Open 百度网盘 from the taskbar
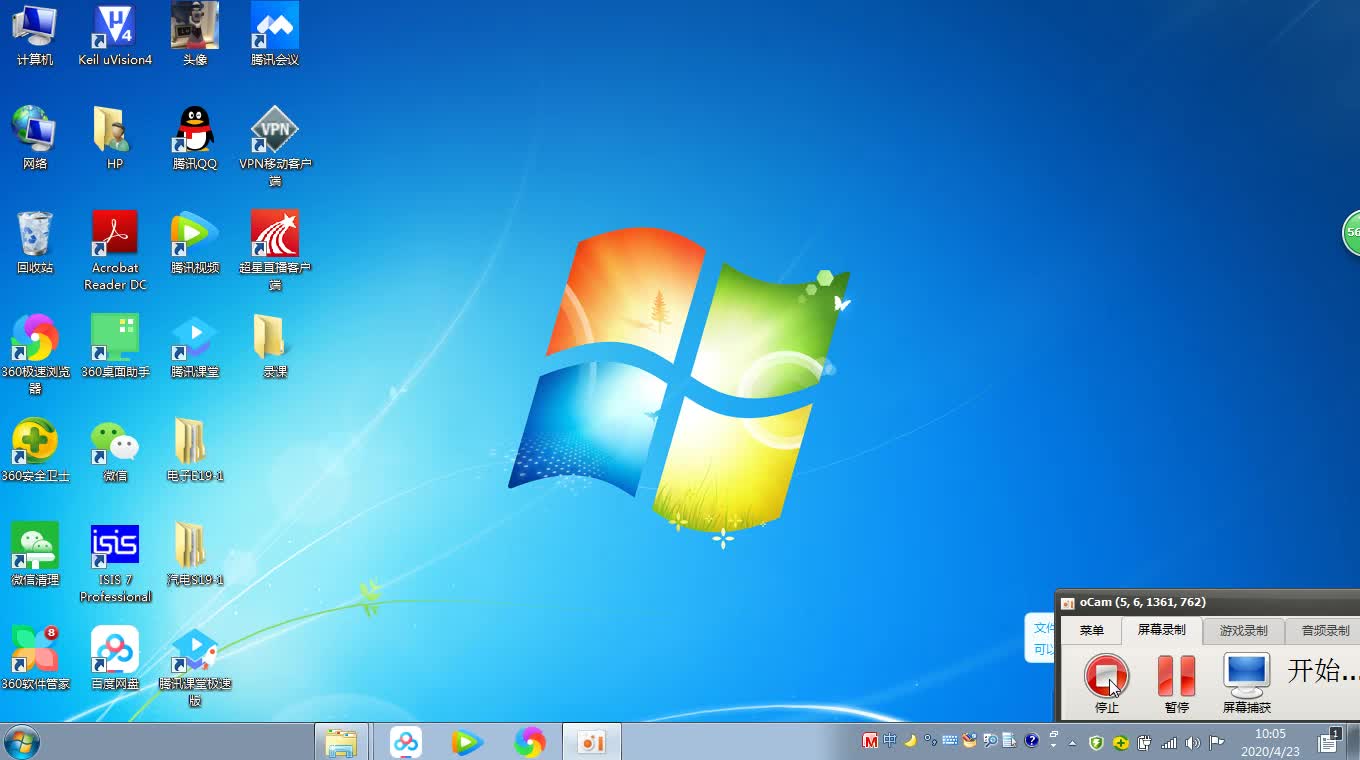Screen dimensions: 1360x760 click(x=406, y=742)
